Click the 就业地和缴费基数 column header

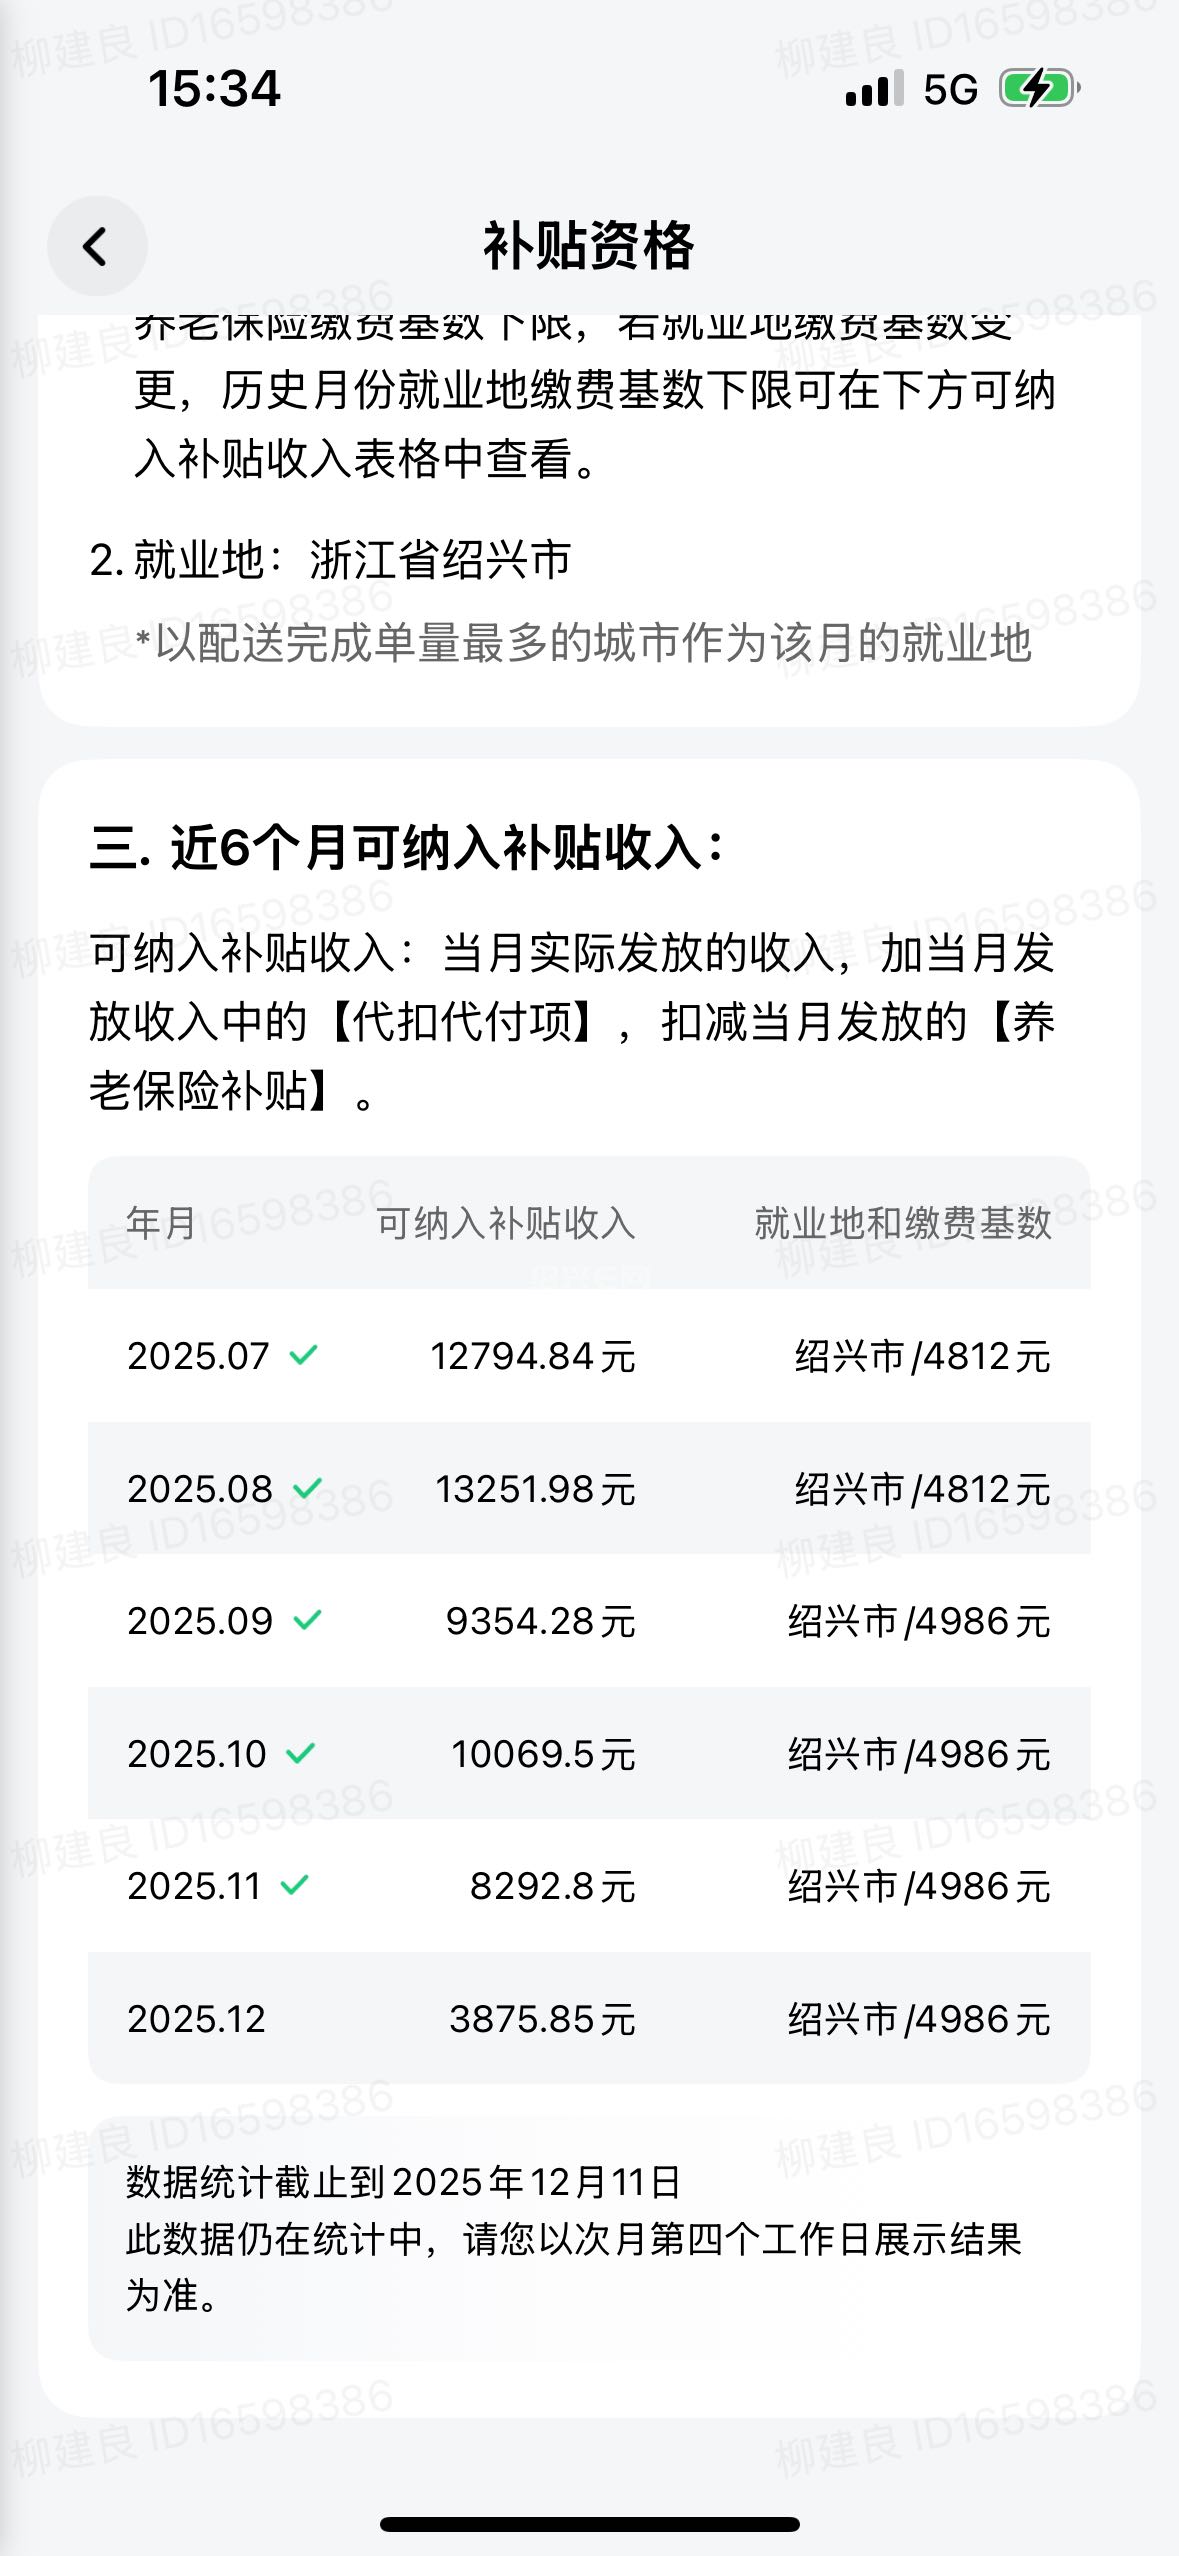click(902, 1222)
